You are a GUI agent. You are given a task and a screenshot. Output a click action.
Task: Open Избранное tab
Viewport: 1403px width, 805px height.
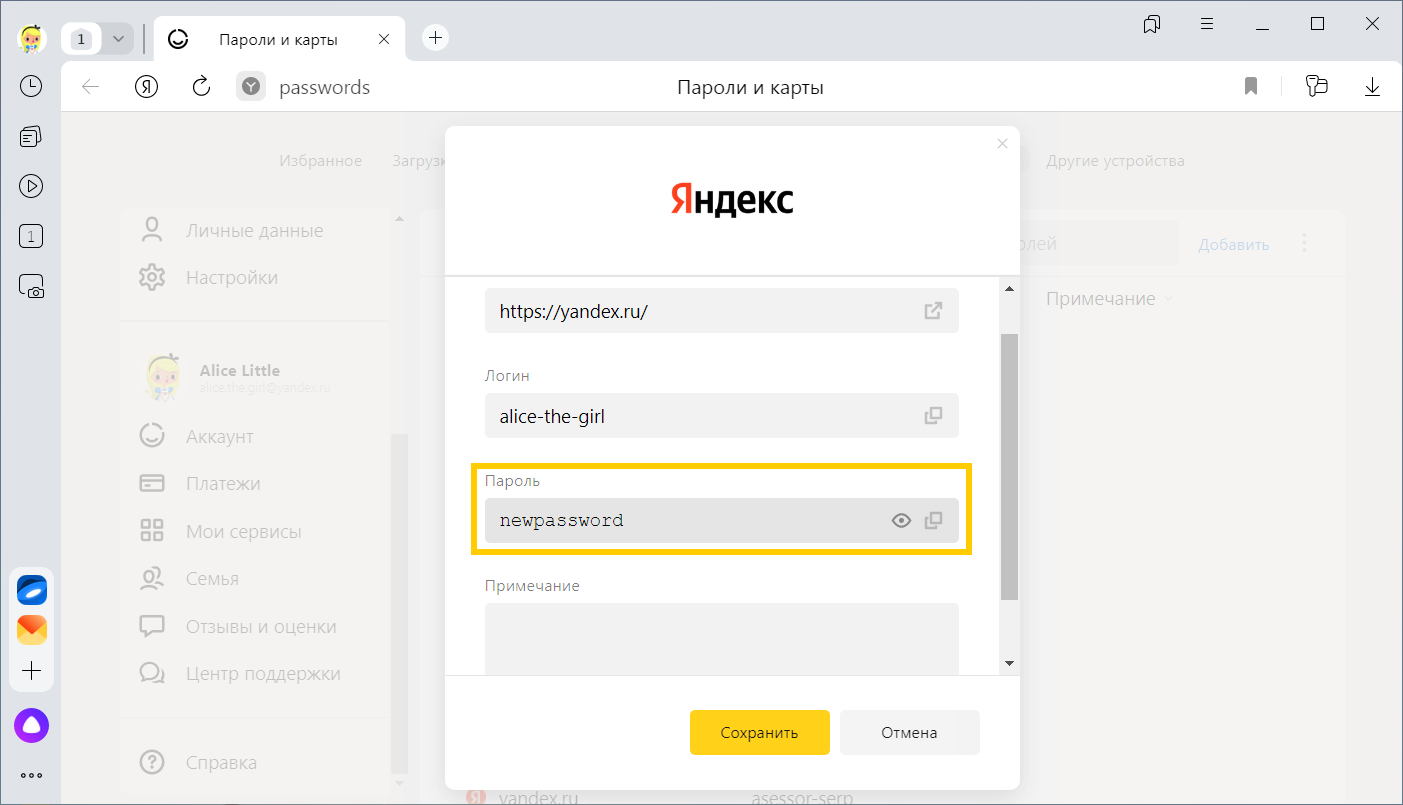click(x=320, y=161)
